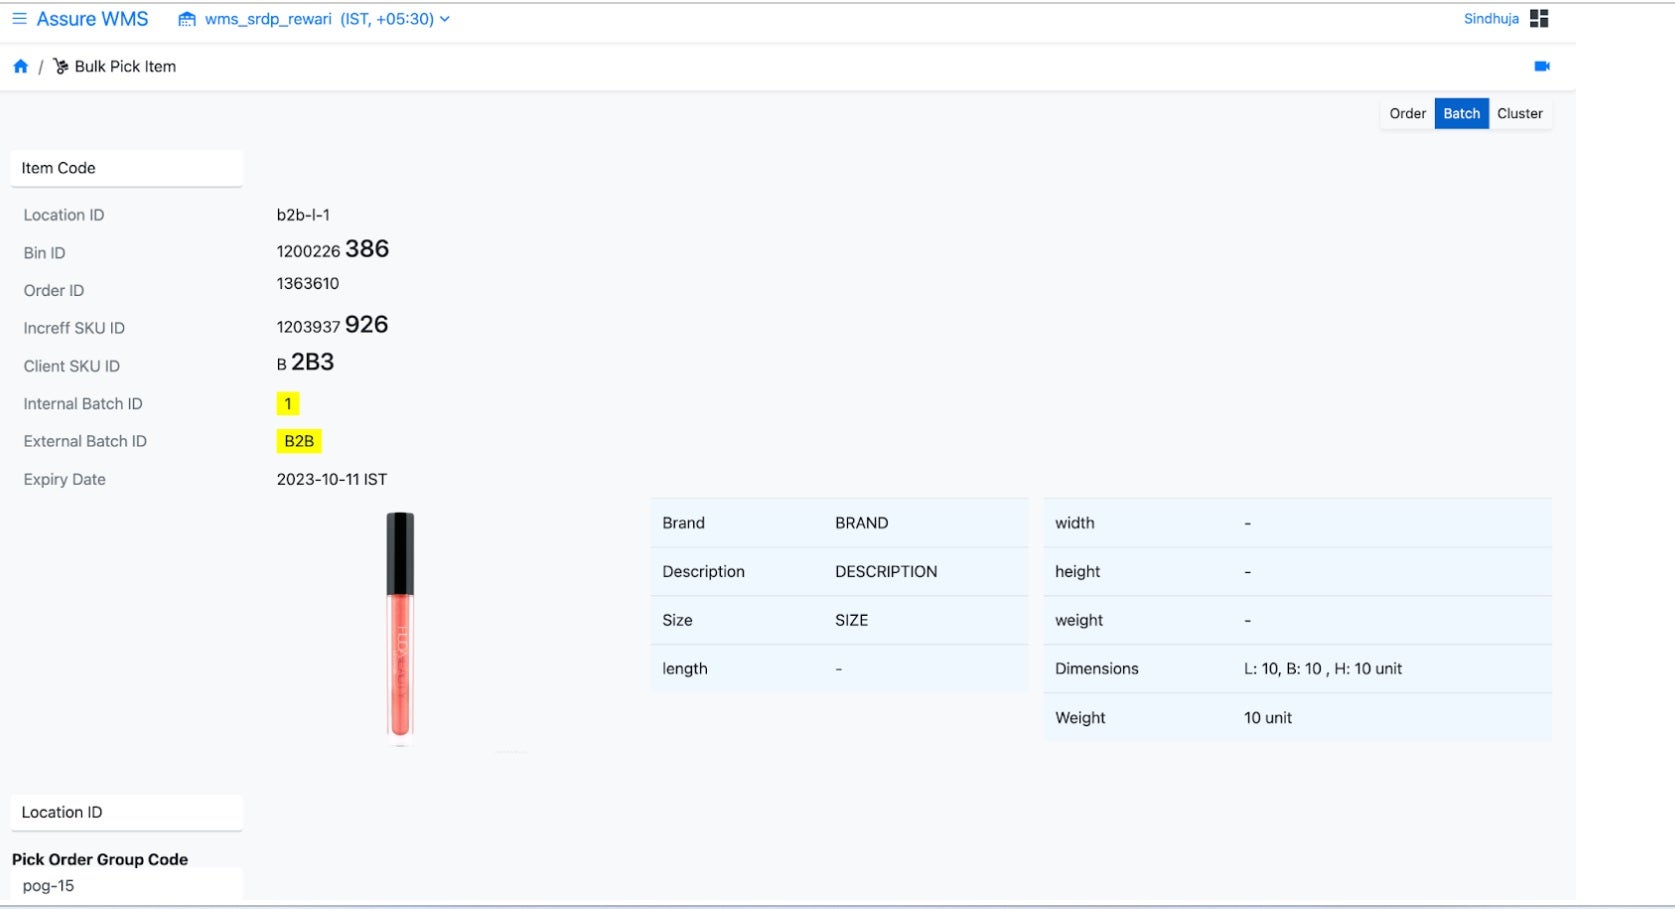Click the dropdown chevron after IST +05:30
The width and height of the screenshot is (1675, 909).
(444, 19)
